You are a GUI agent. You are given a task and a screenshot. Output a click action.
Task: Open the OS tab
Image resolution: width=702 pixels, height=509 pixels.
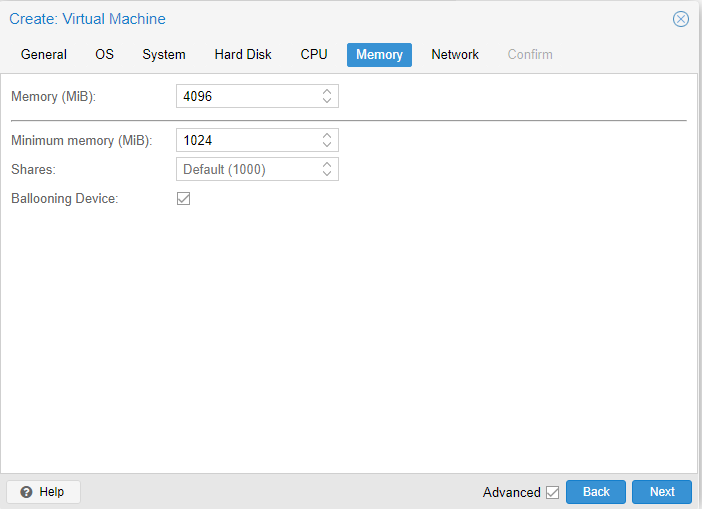point(104,55)
